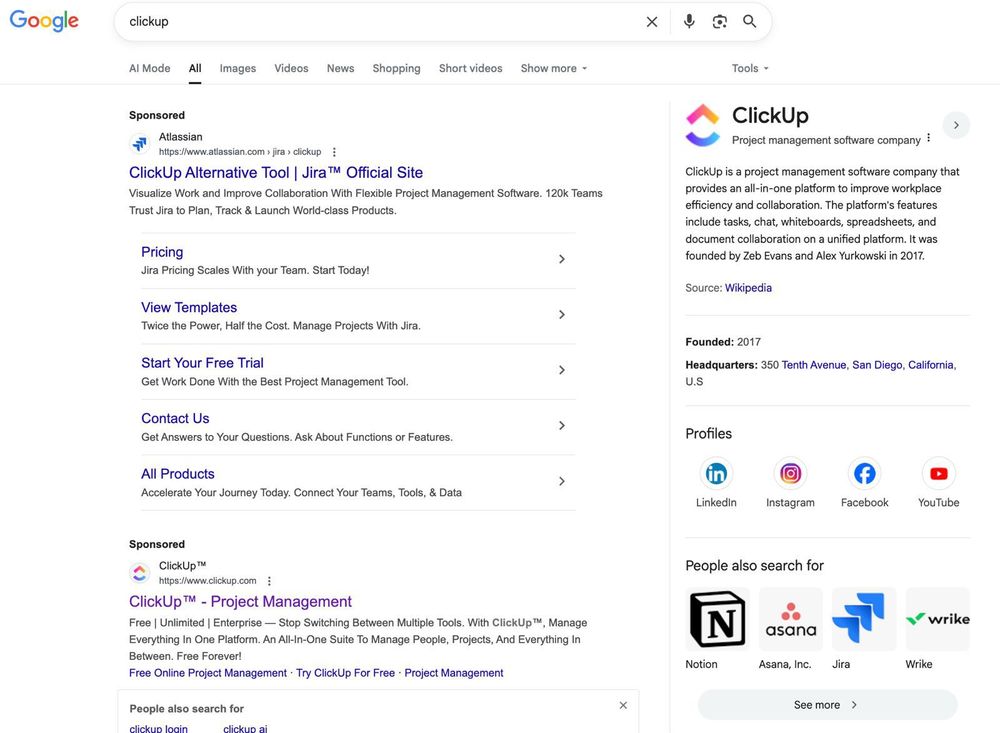Image resolution: width=1000 pixels, height=733 pixels.
Task: Click the ClickUp logo in the knowledge panel
Action: click(702, 125)
